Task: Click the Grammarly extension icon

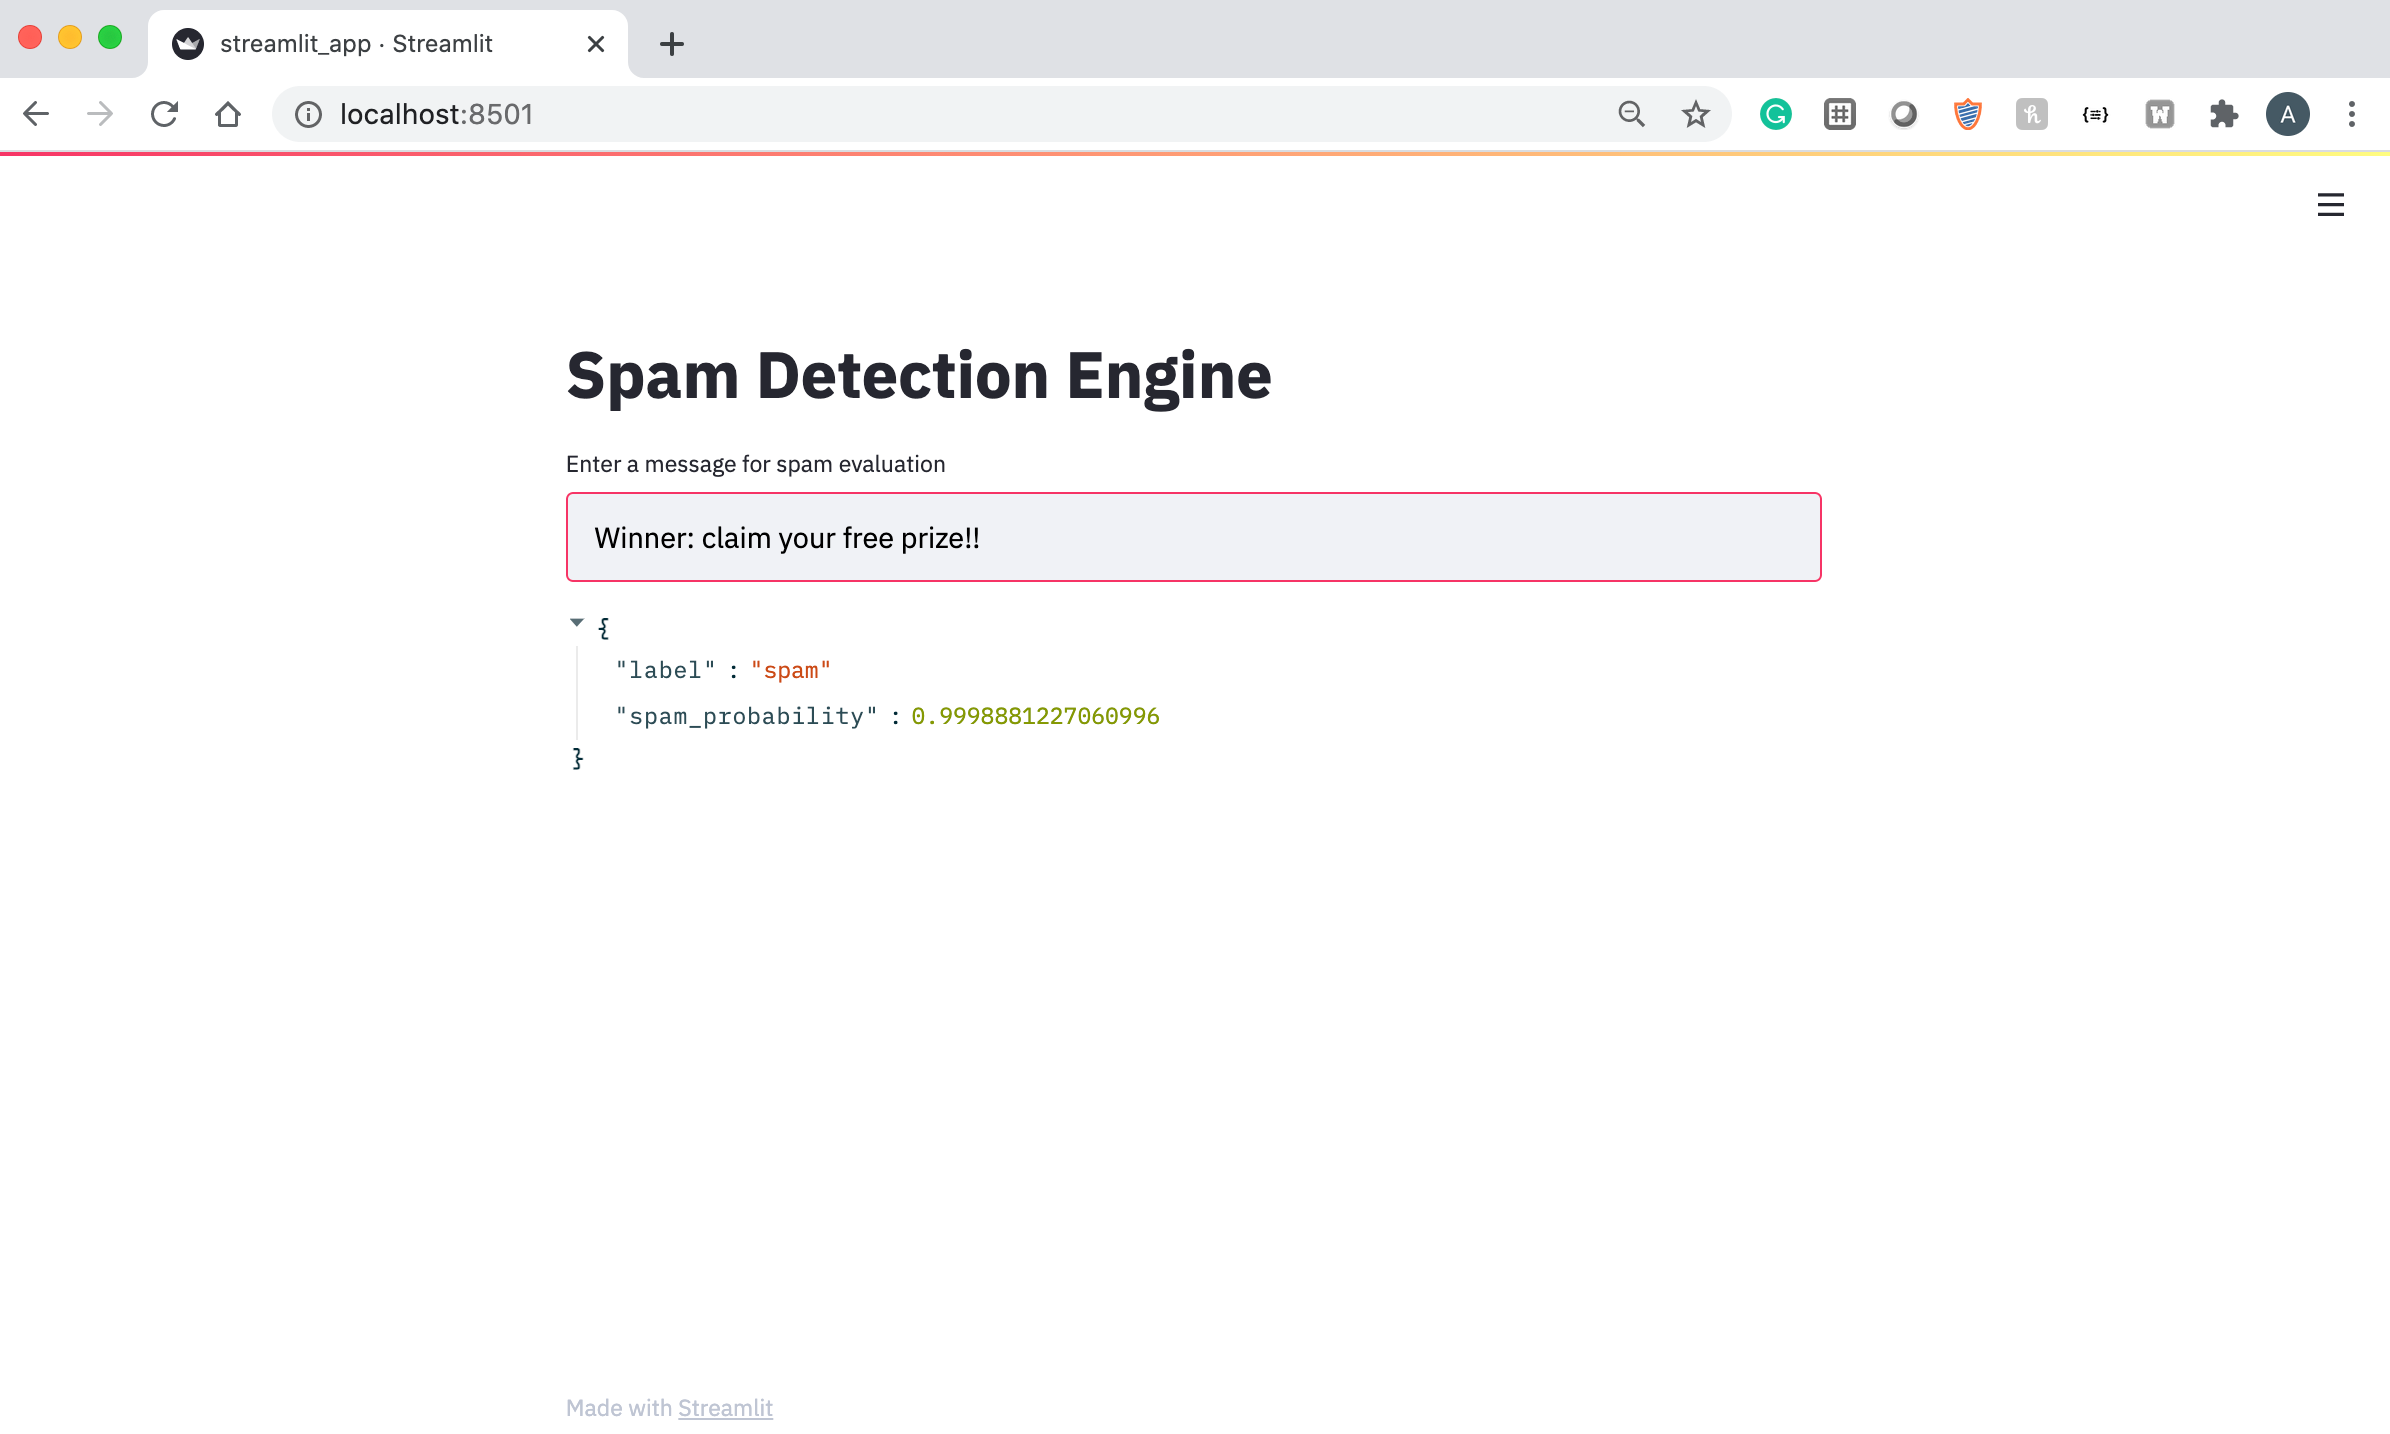Action: click(x=1775, y=115)
